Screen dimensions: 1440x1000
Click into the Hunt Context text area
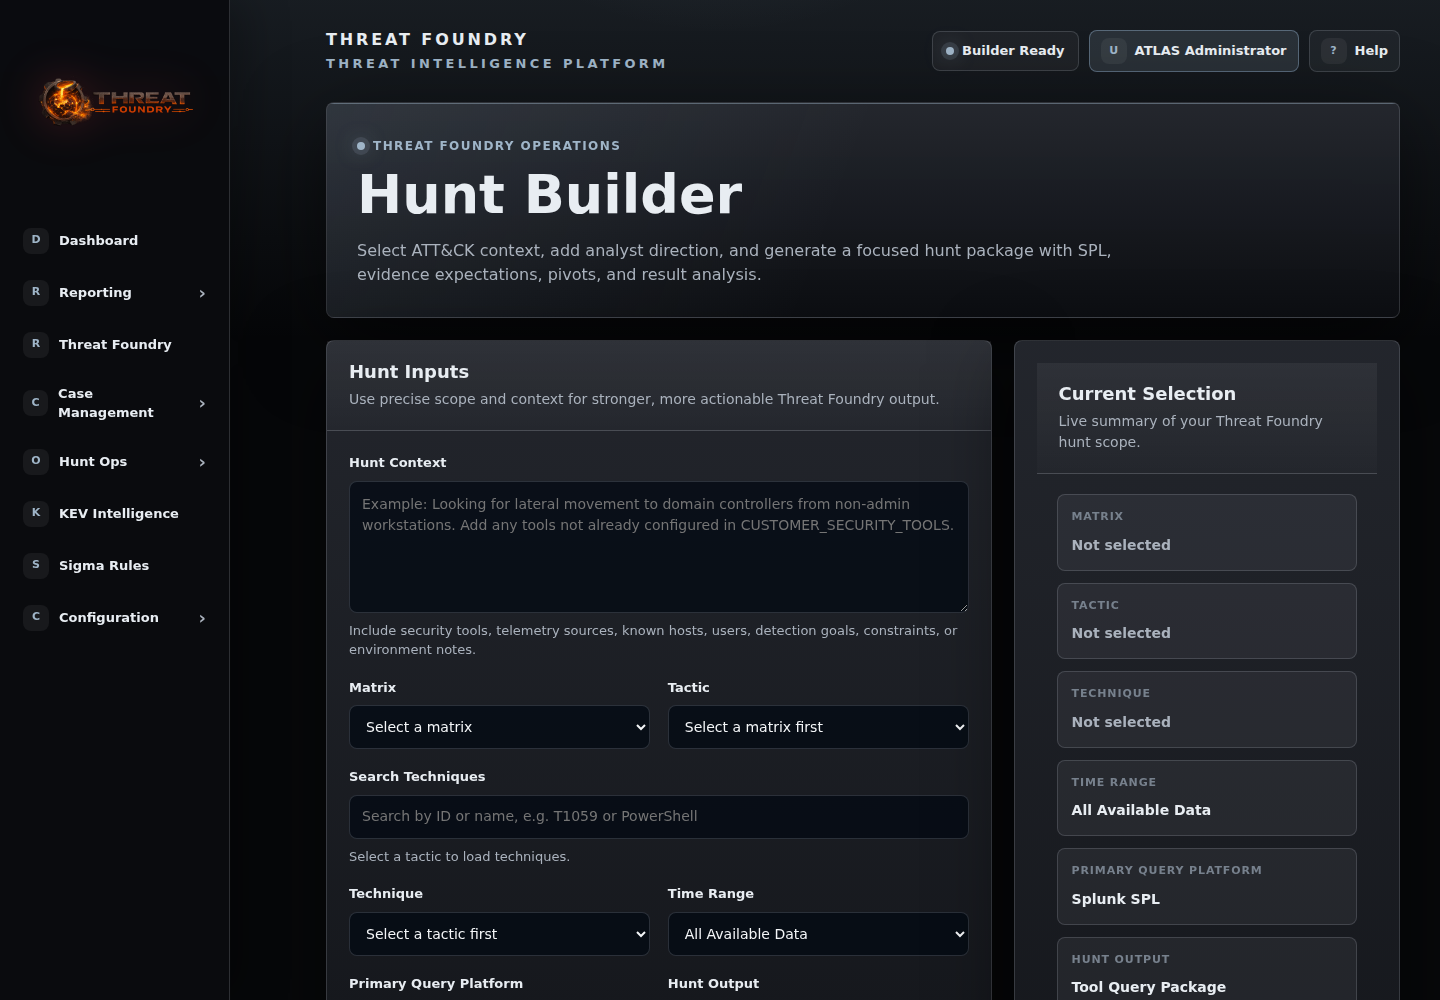[659, 547]
